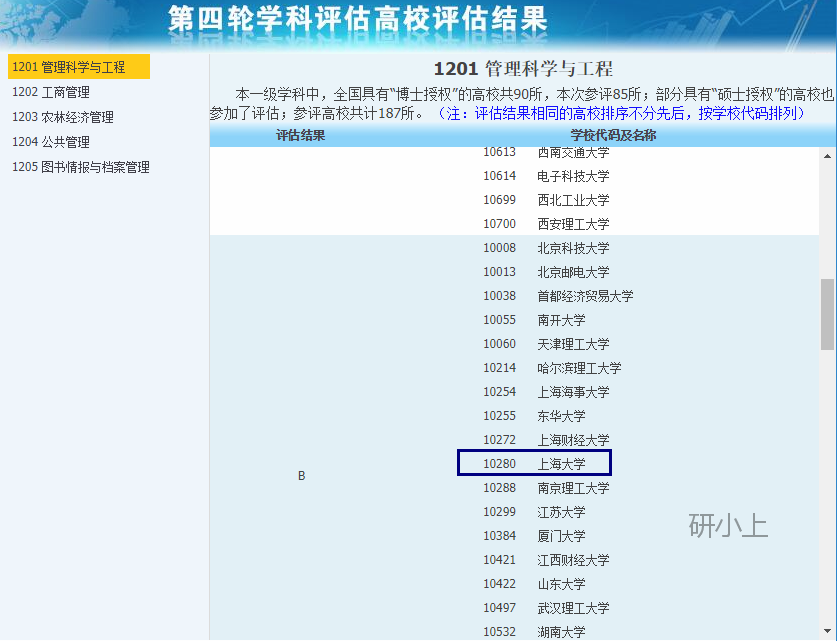Open 1204 公共管理 discipline
Viewport: 837px width, 641px height.
point(51,142)
